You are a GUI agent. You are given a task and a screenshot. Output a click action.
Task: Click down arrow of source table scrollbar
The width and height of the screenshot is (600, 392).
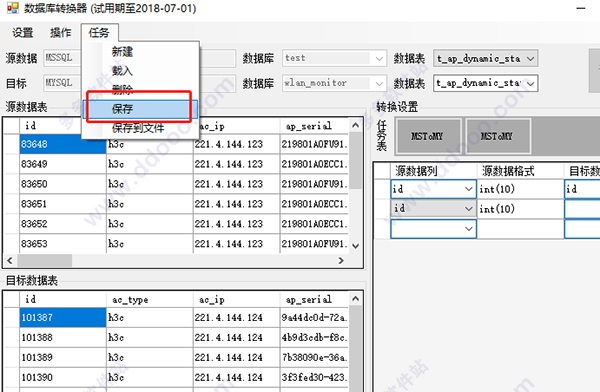click(x=355, y=246)
